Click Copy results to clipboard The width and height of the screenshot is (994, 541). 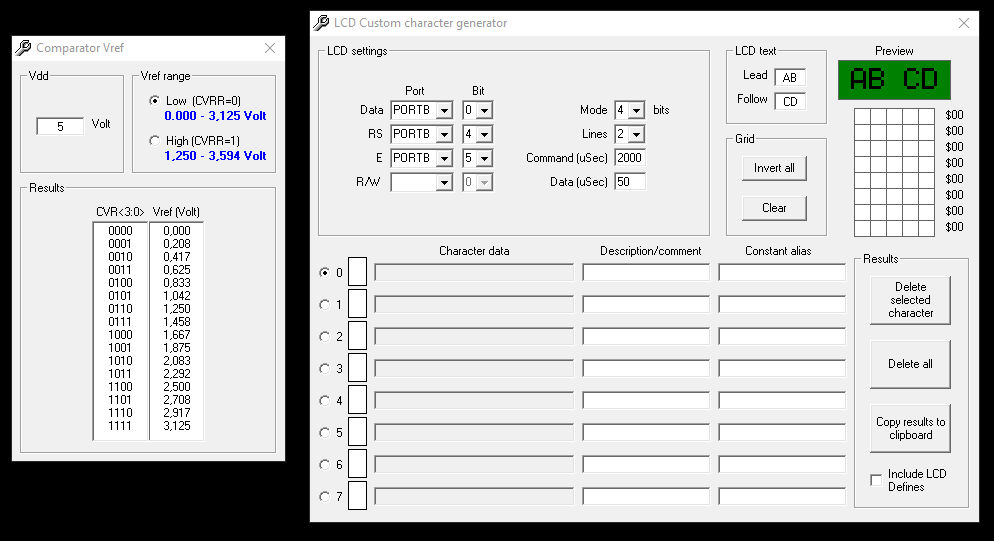pos(910,428)
